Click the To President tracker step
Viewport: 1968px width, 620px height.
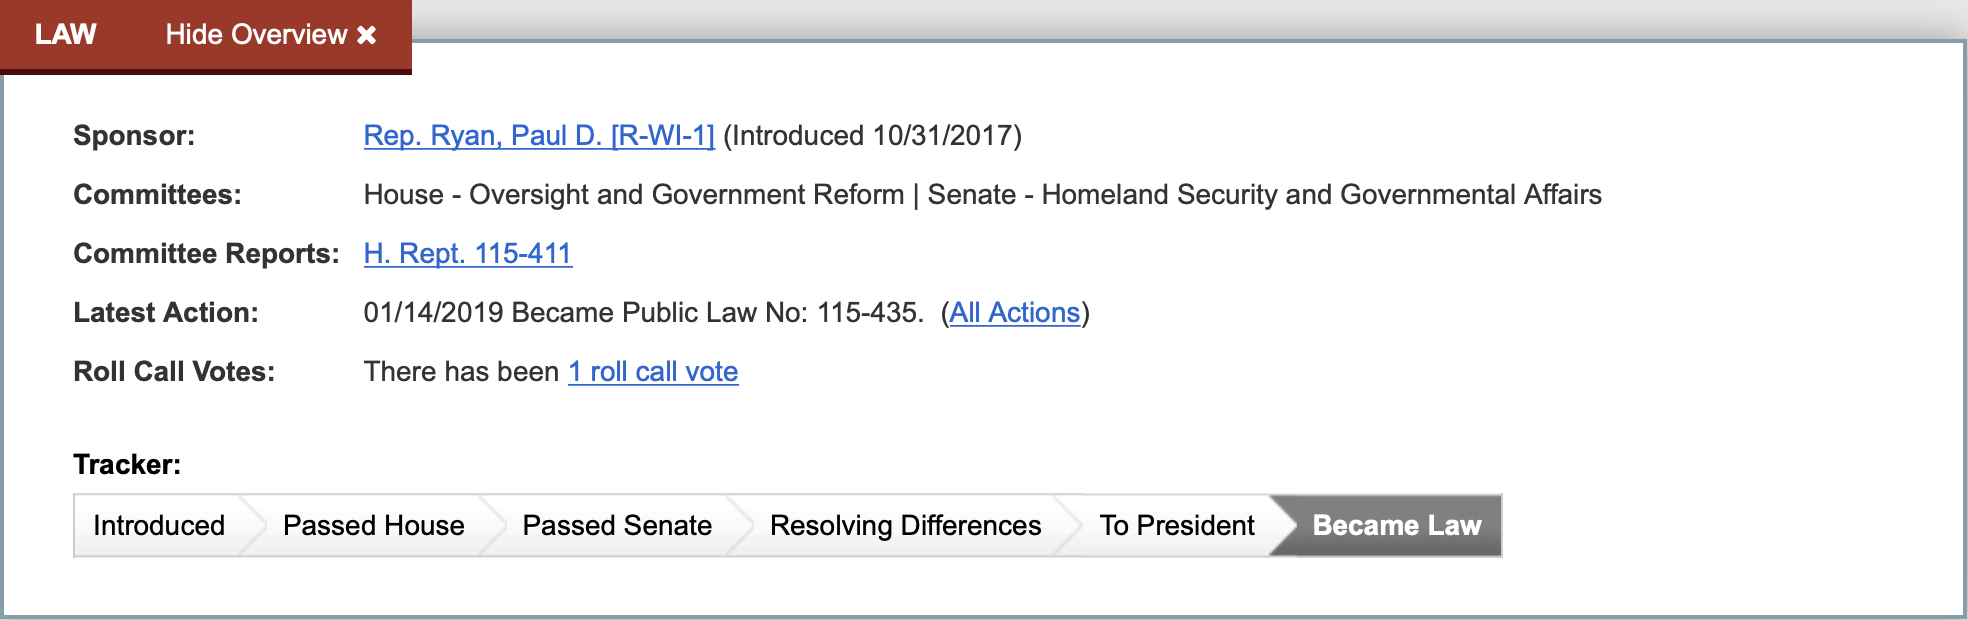tap(1176, 526)
